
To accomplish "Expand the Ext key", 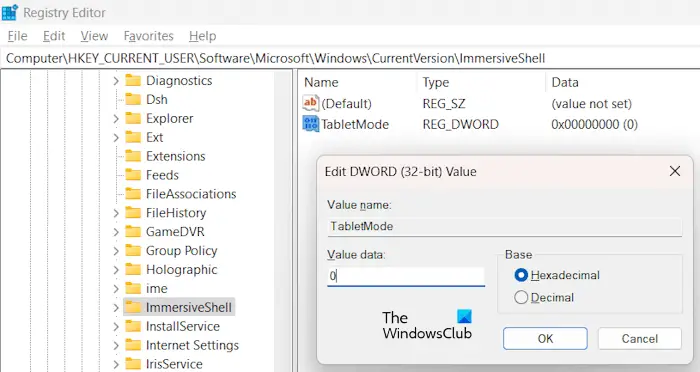I will click(116, 137).
